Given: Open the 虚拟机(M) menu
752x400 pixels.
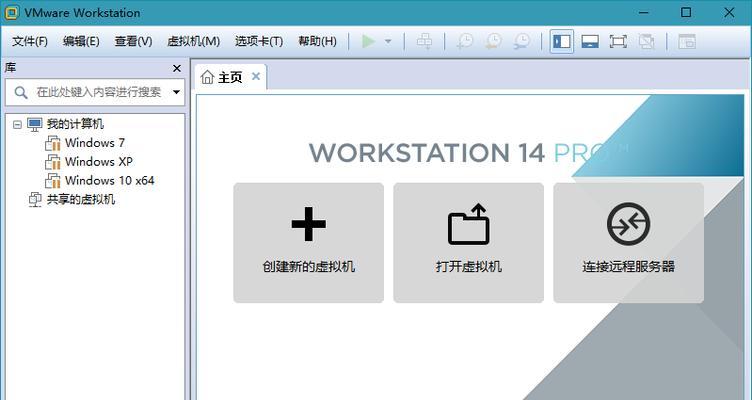Looking at the screenshot, I should click(x=193, y=41).
